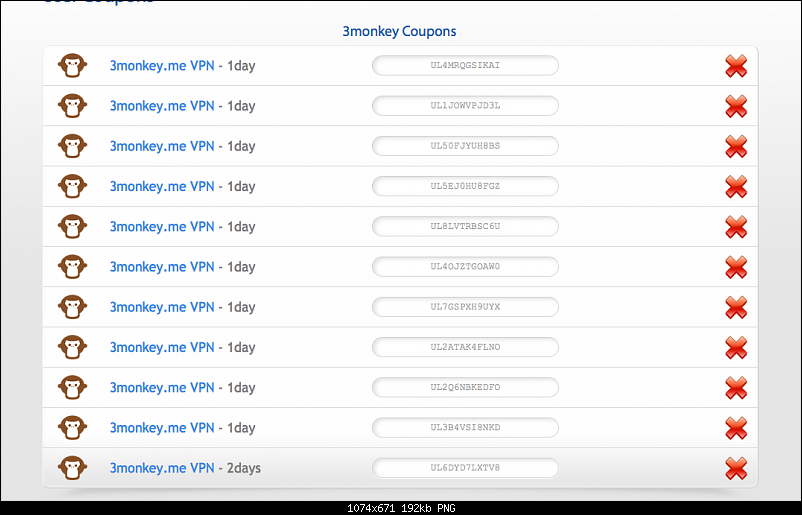Follow 3monkey.me VPN link beside UL4OJZTGOAW0
This screenshot has height=515, width=802.
point(162,267)
